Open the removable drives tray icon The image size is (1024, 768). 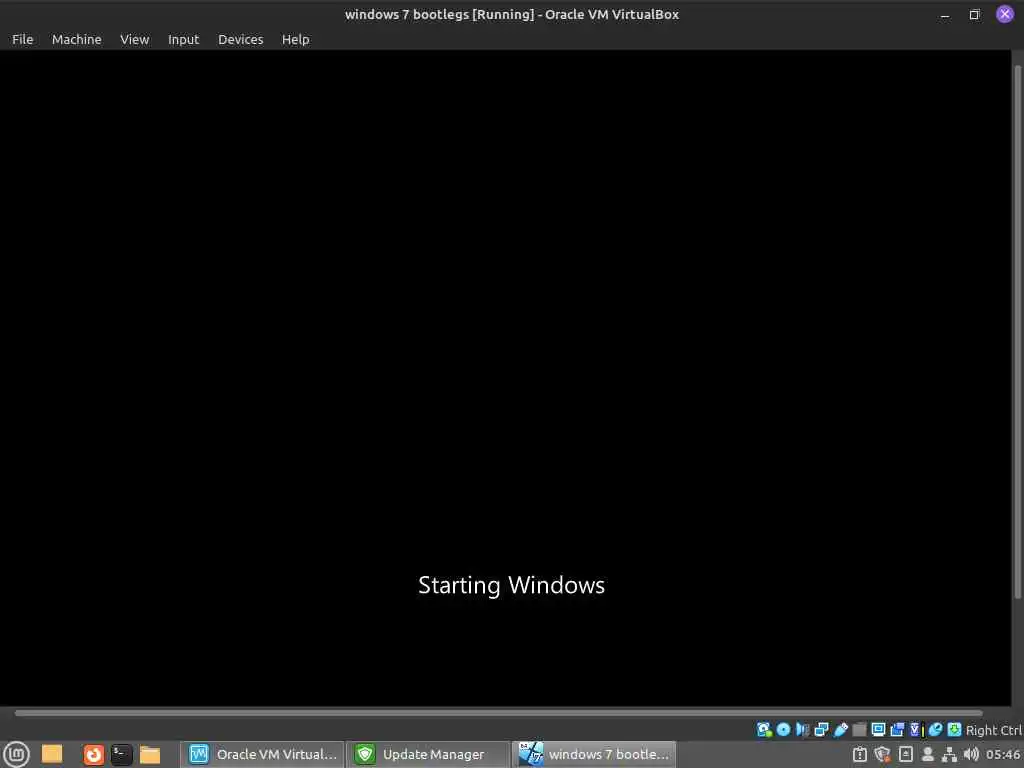[906, 754]
